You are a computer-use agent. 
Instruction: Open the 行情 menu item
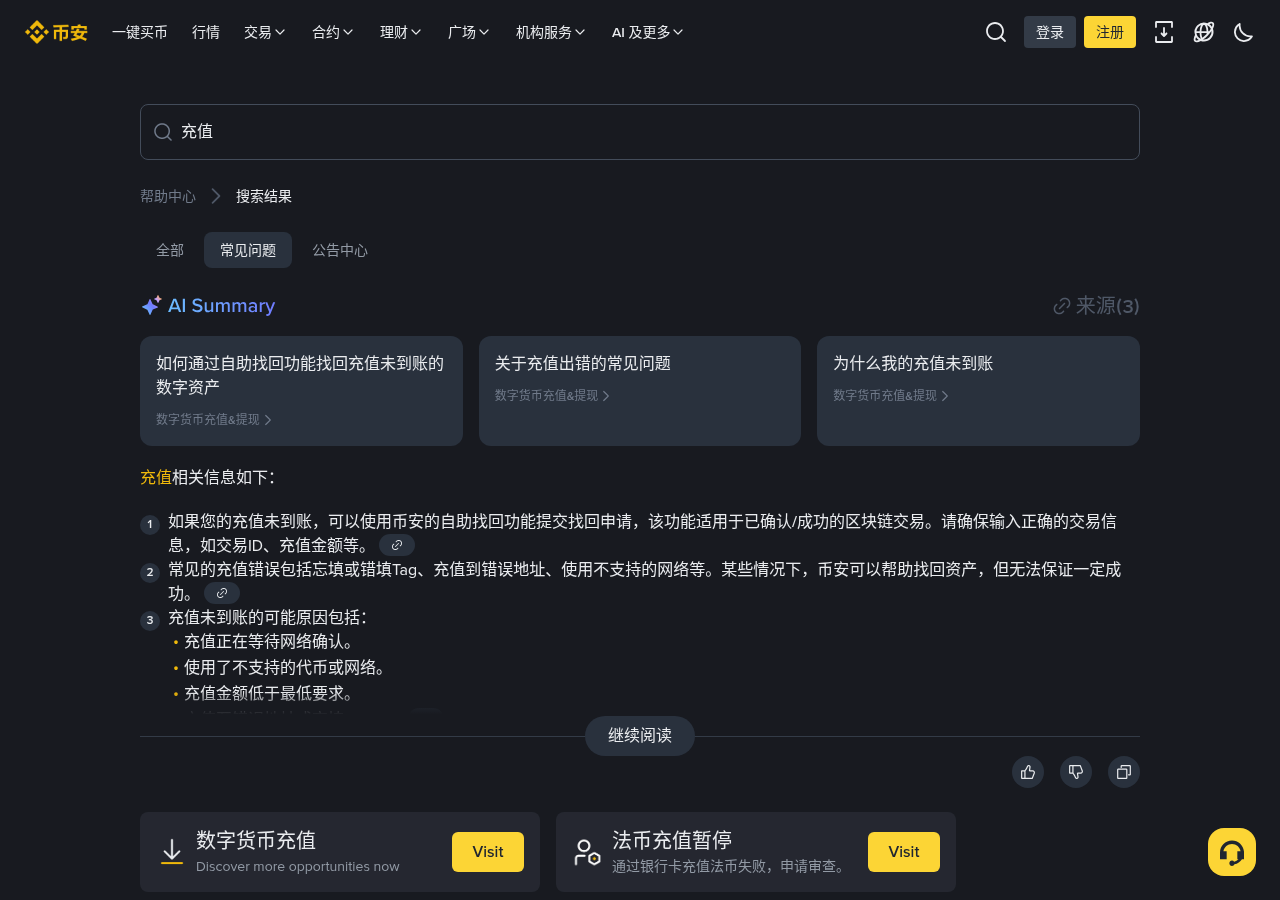tap(206, 32)
